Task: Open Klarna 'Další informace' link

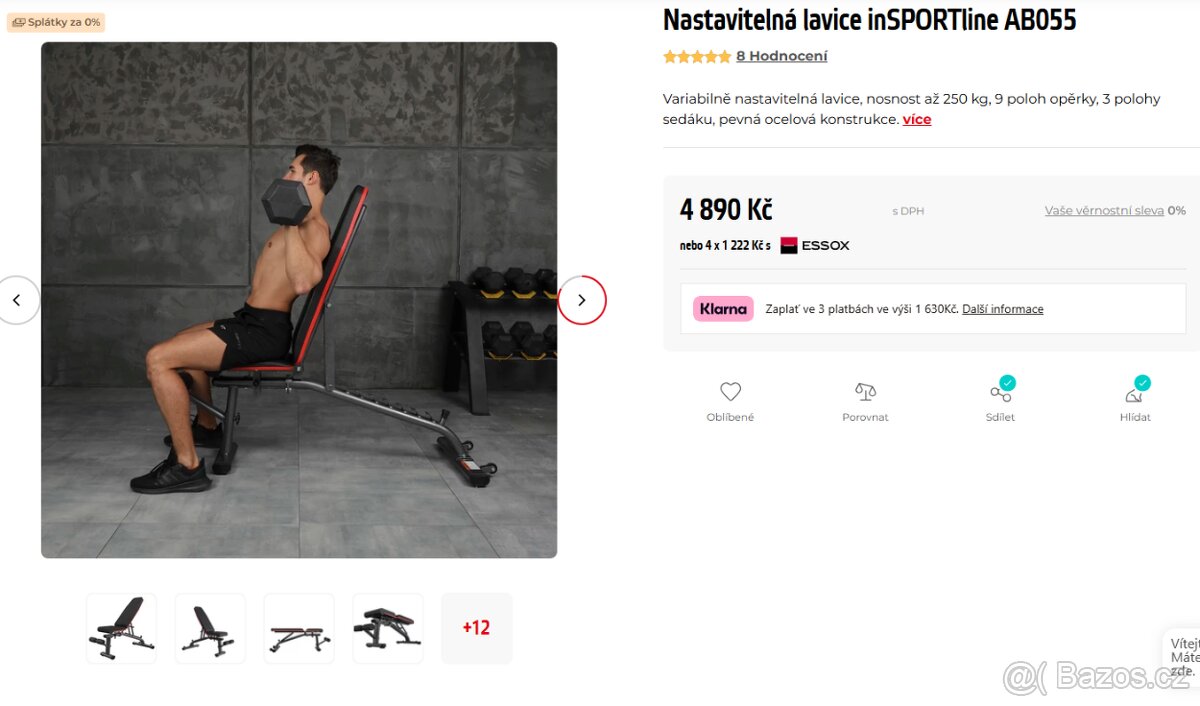Action: click(1002, 309)
